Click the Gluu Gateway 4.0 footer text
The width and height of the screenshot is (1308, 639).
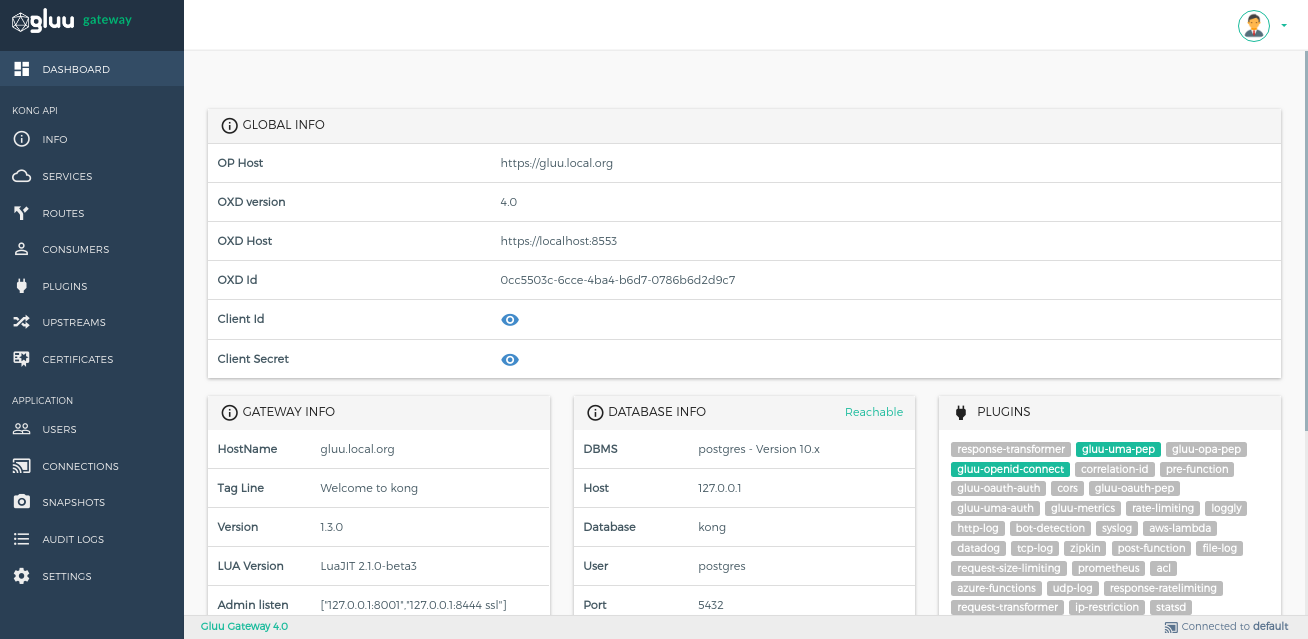244,627
